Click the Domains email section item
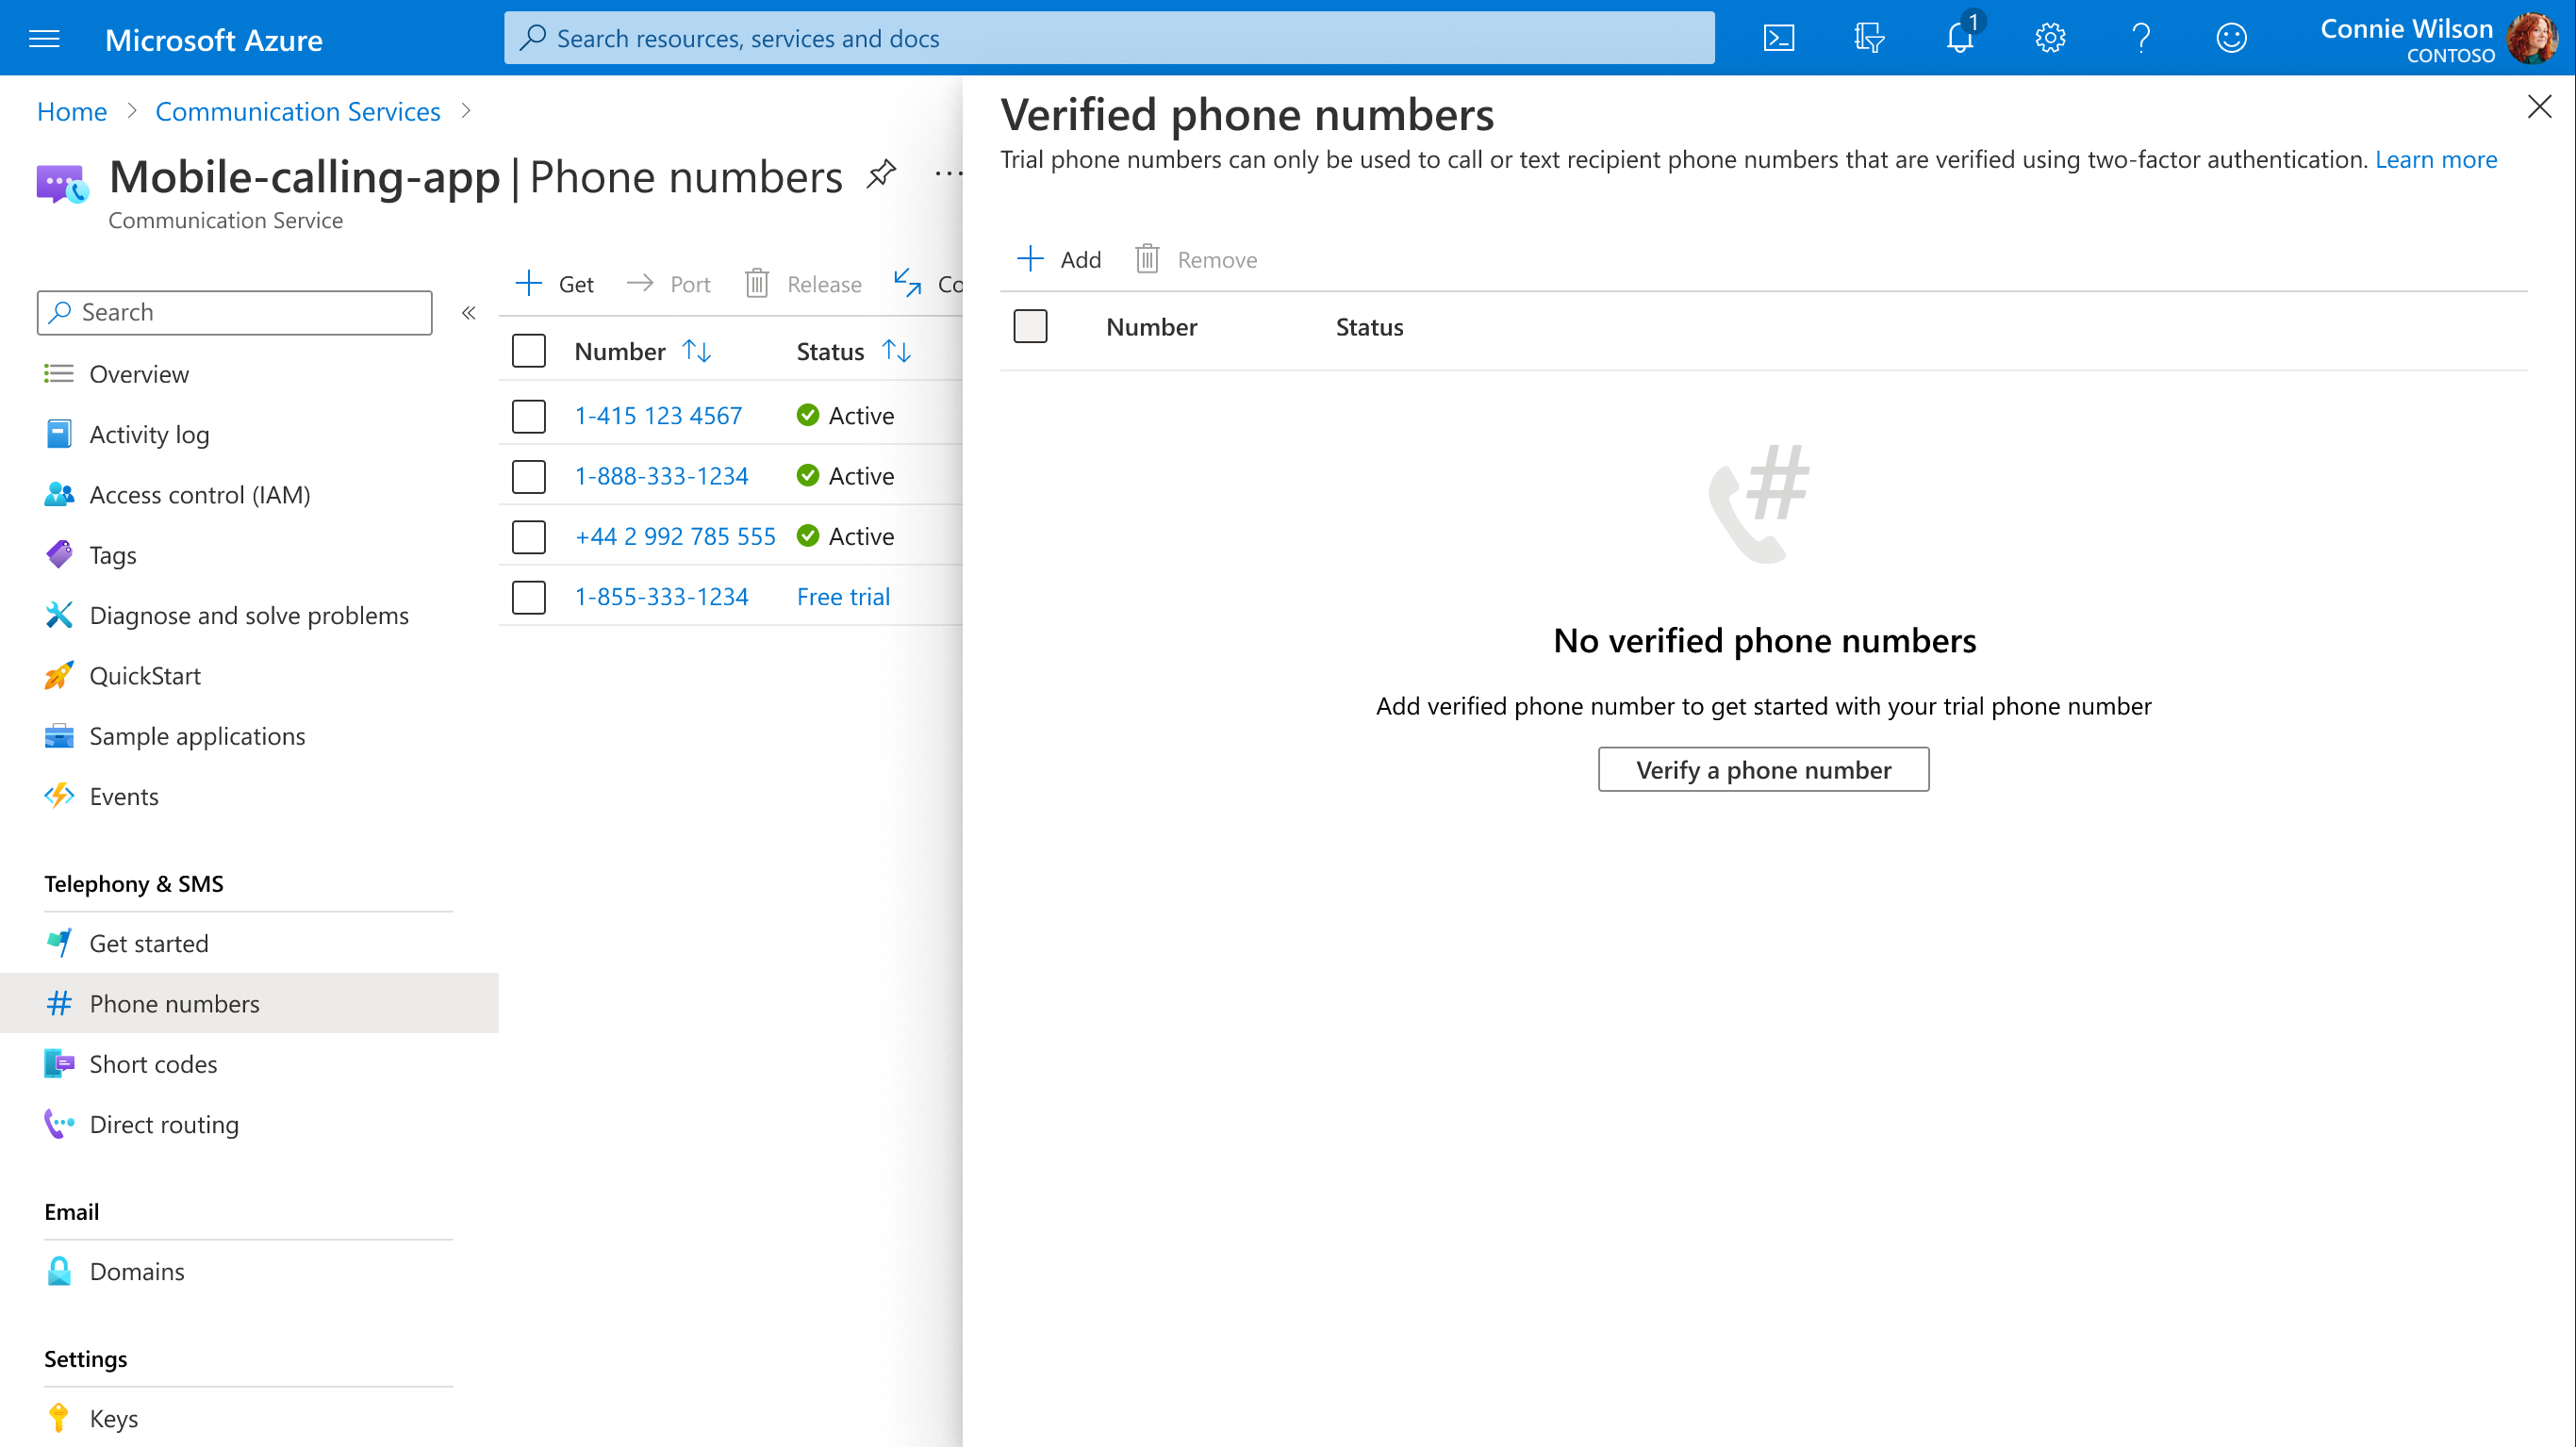 (136, 1270)
